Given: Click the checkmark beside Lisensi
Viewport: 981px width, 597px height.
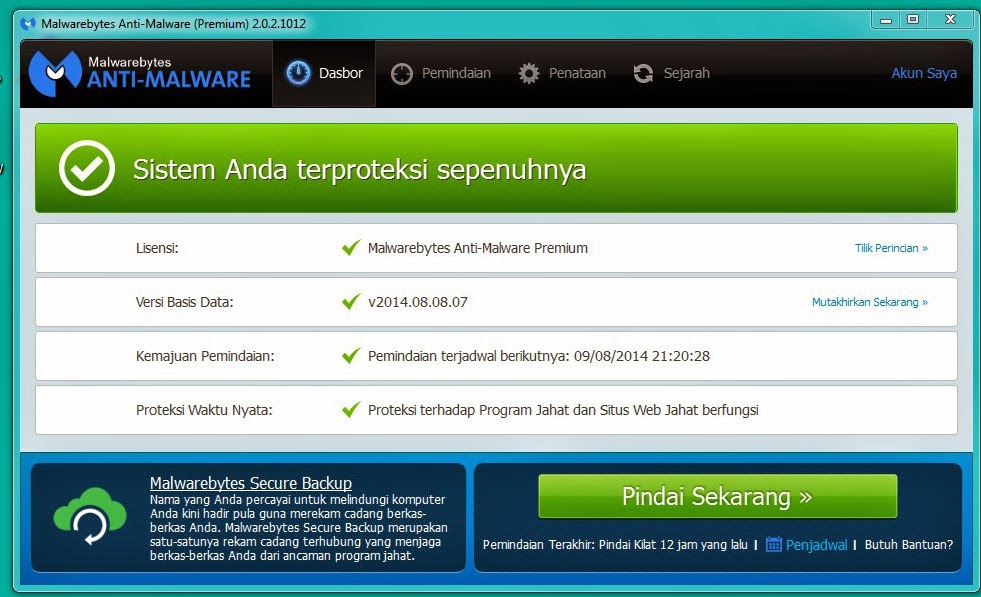Looking at the screenshot, I should point(352,247).
